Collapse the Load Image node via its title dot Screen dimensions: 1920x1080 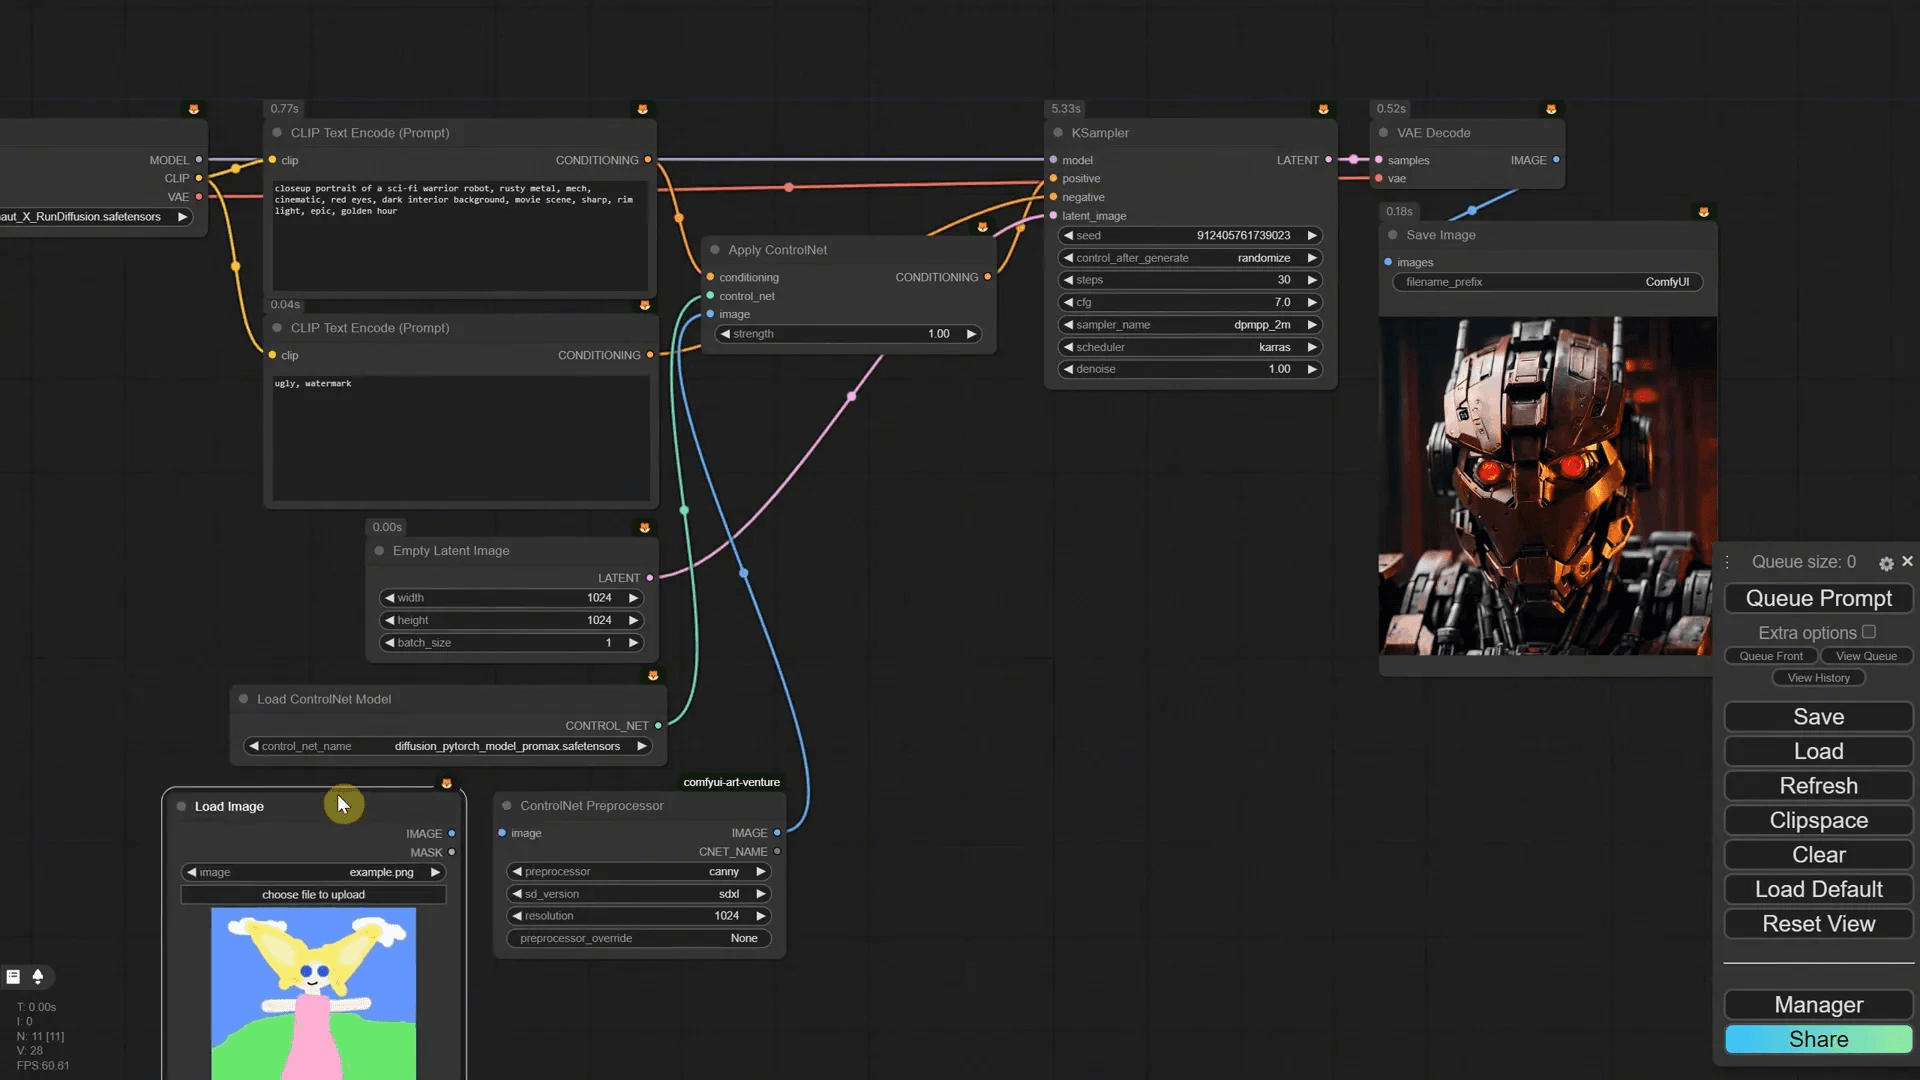[x=180, y=806]
